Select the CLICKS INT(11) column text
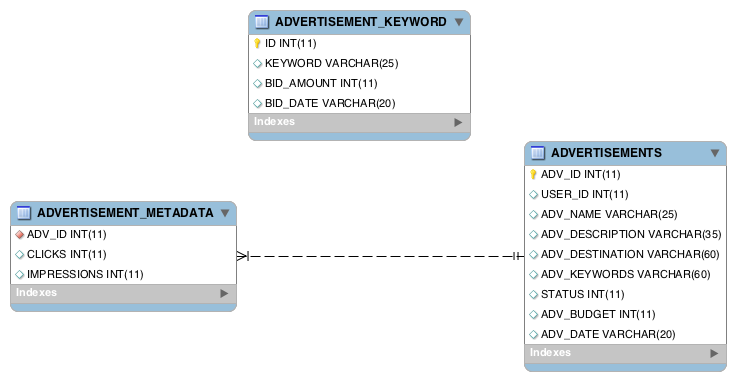This screenshot has height=381, width=736. 67,254
